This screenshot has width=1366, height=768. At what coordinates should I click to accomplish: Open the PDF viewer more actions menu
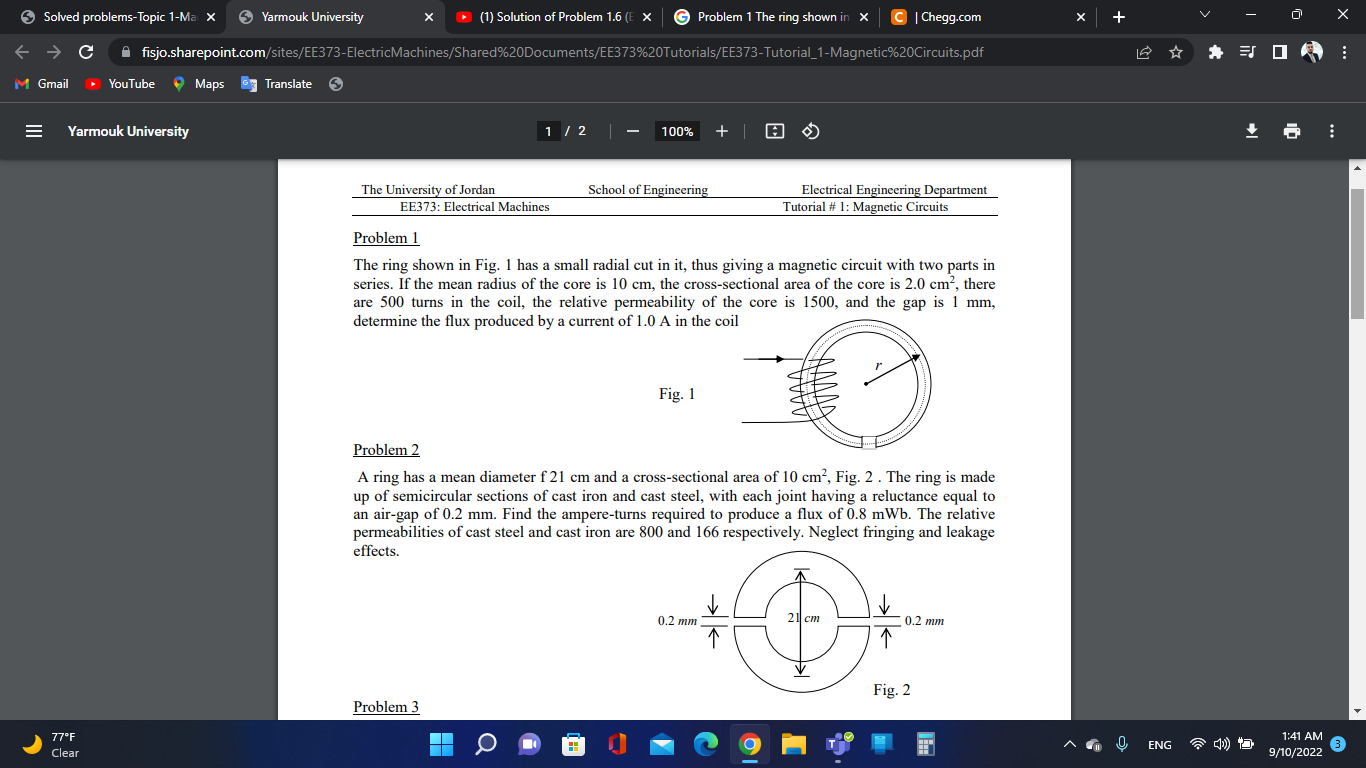coord(1332,131)
